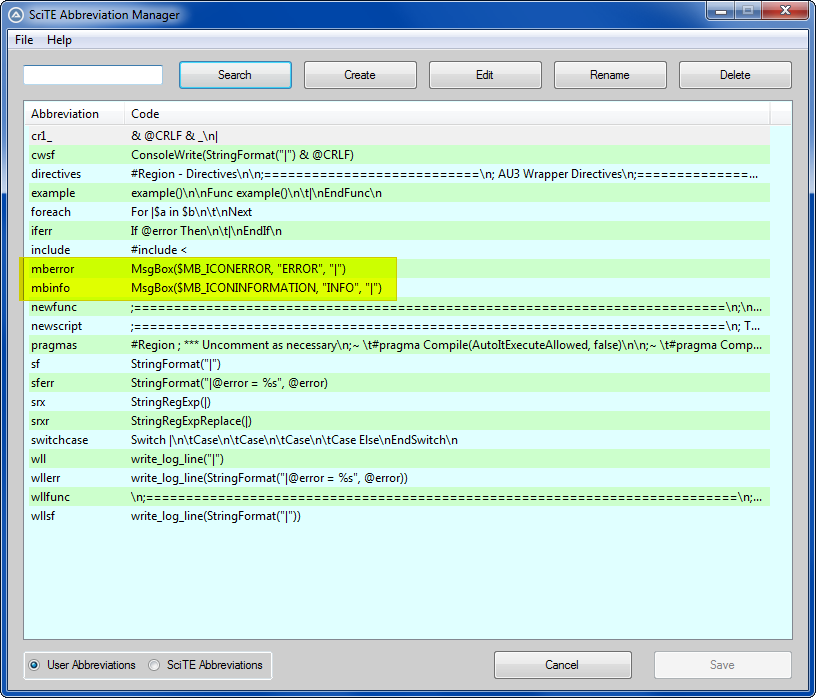Screen dimensions: 816x698
Task: Select the foreach abbreviation row
Action: coord(397,212)
